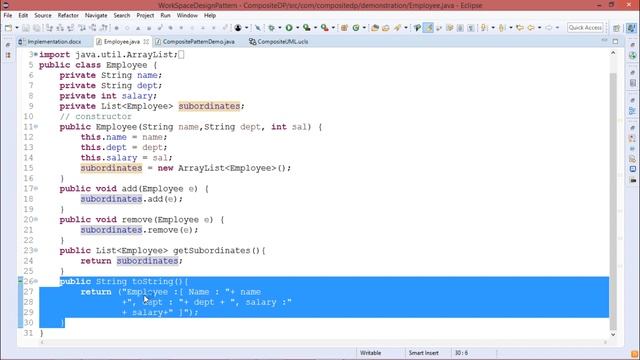The width and height of the screenshot is (640, 360).
Task: Click the Open Task icon
Action: [x=386, y=28]
